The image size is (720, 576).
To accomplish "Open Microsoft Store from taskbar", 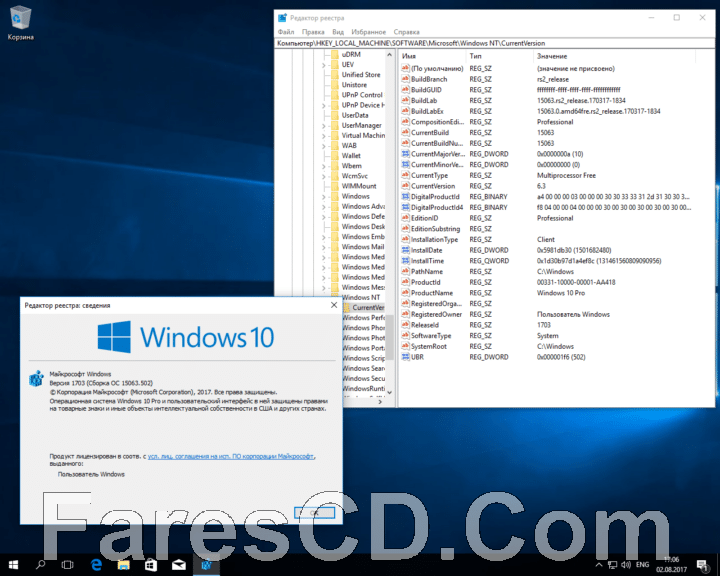I will pyautogui.click(x=151, y=565).
